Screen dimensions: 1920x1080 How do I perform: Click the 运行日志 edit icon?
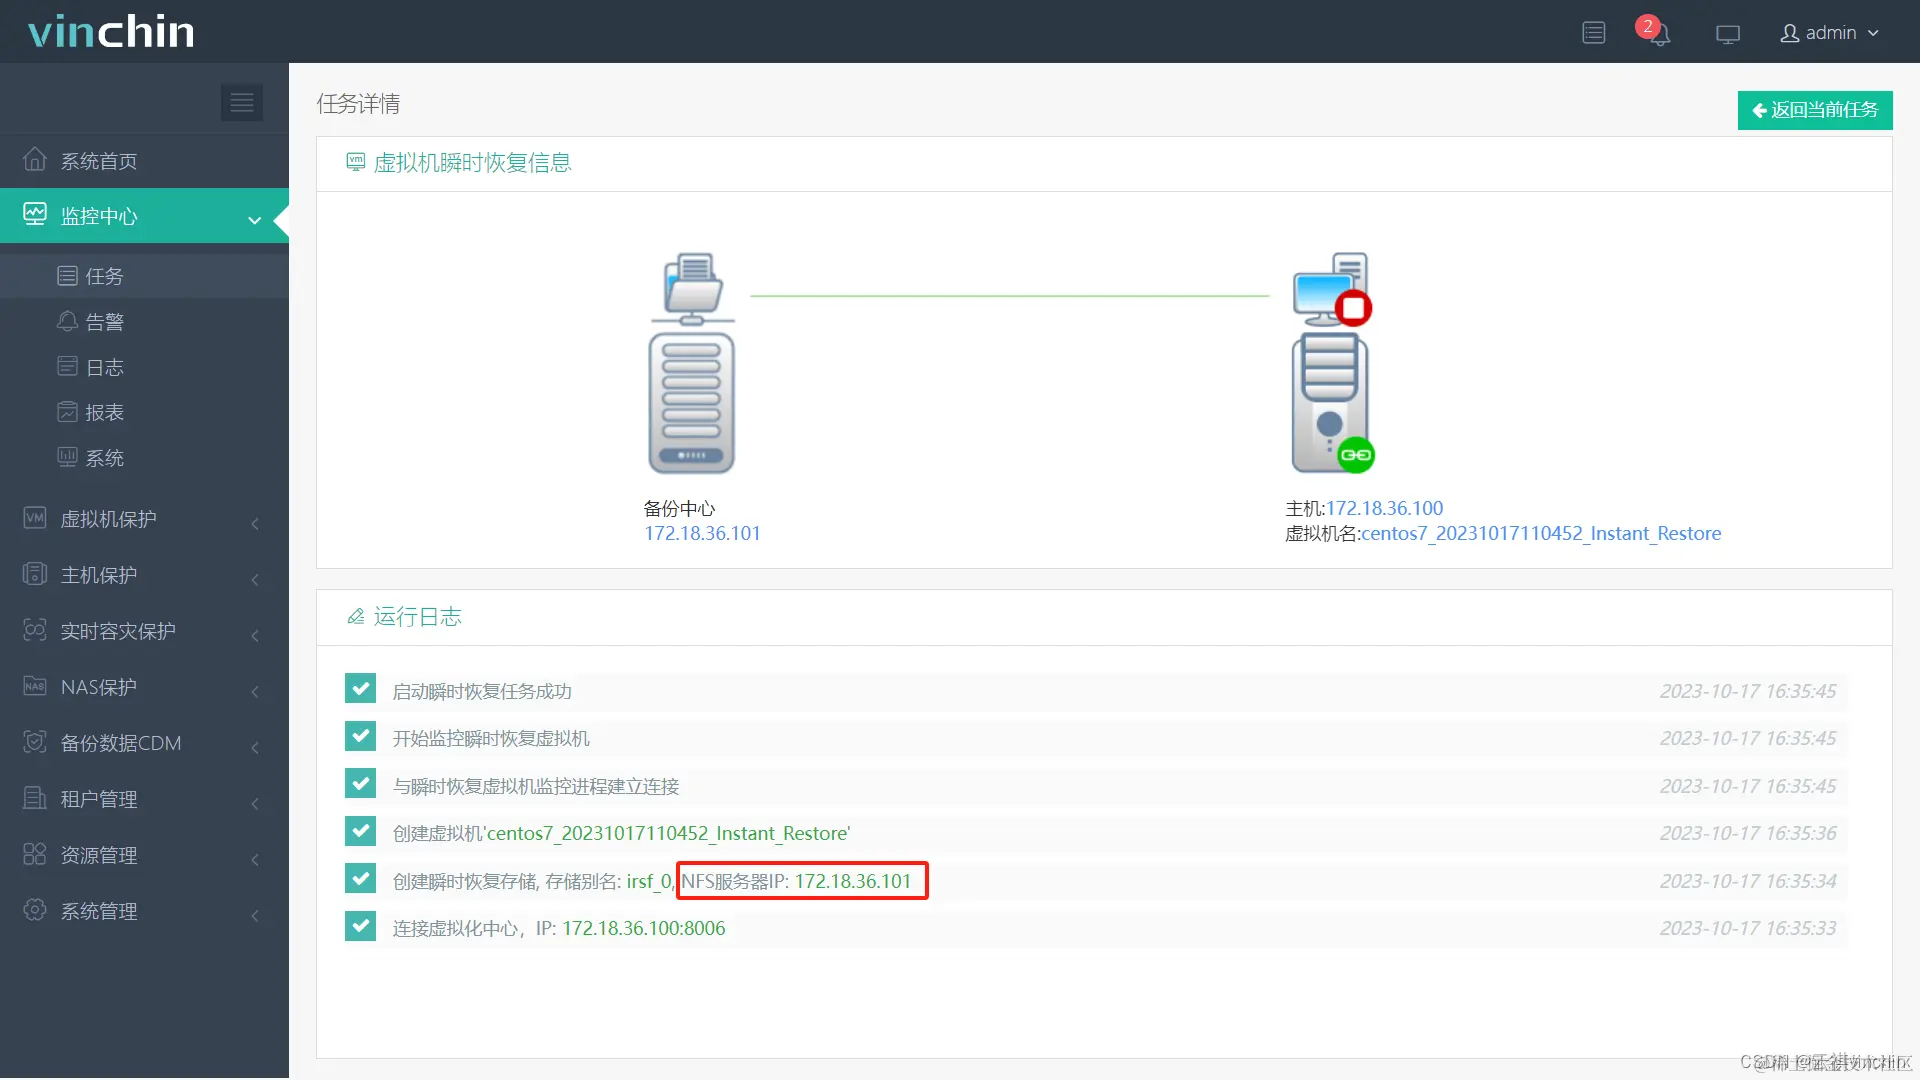pyautogui.click(x=355, y=616)
